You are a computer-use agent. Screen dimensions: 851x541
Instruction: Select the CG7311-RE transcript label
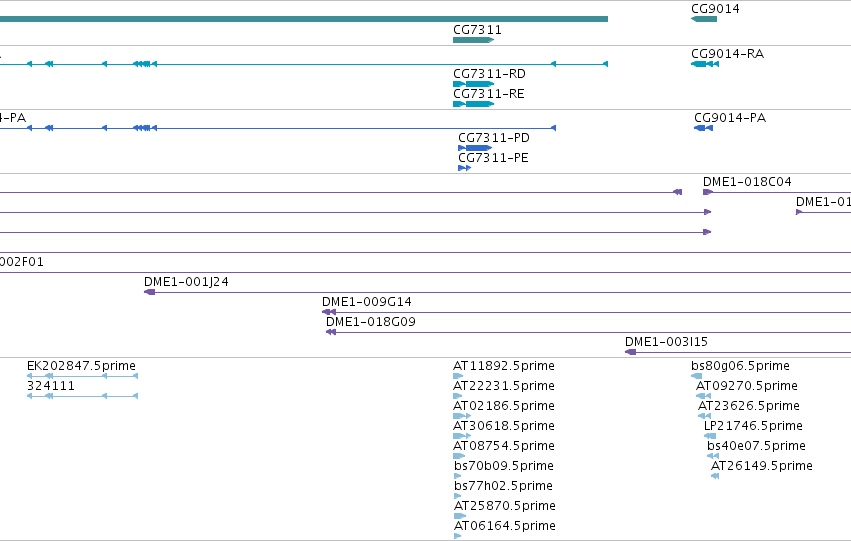[488, 94]
